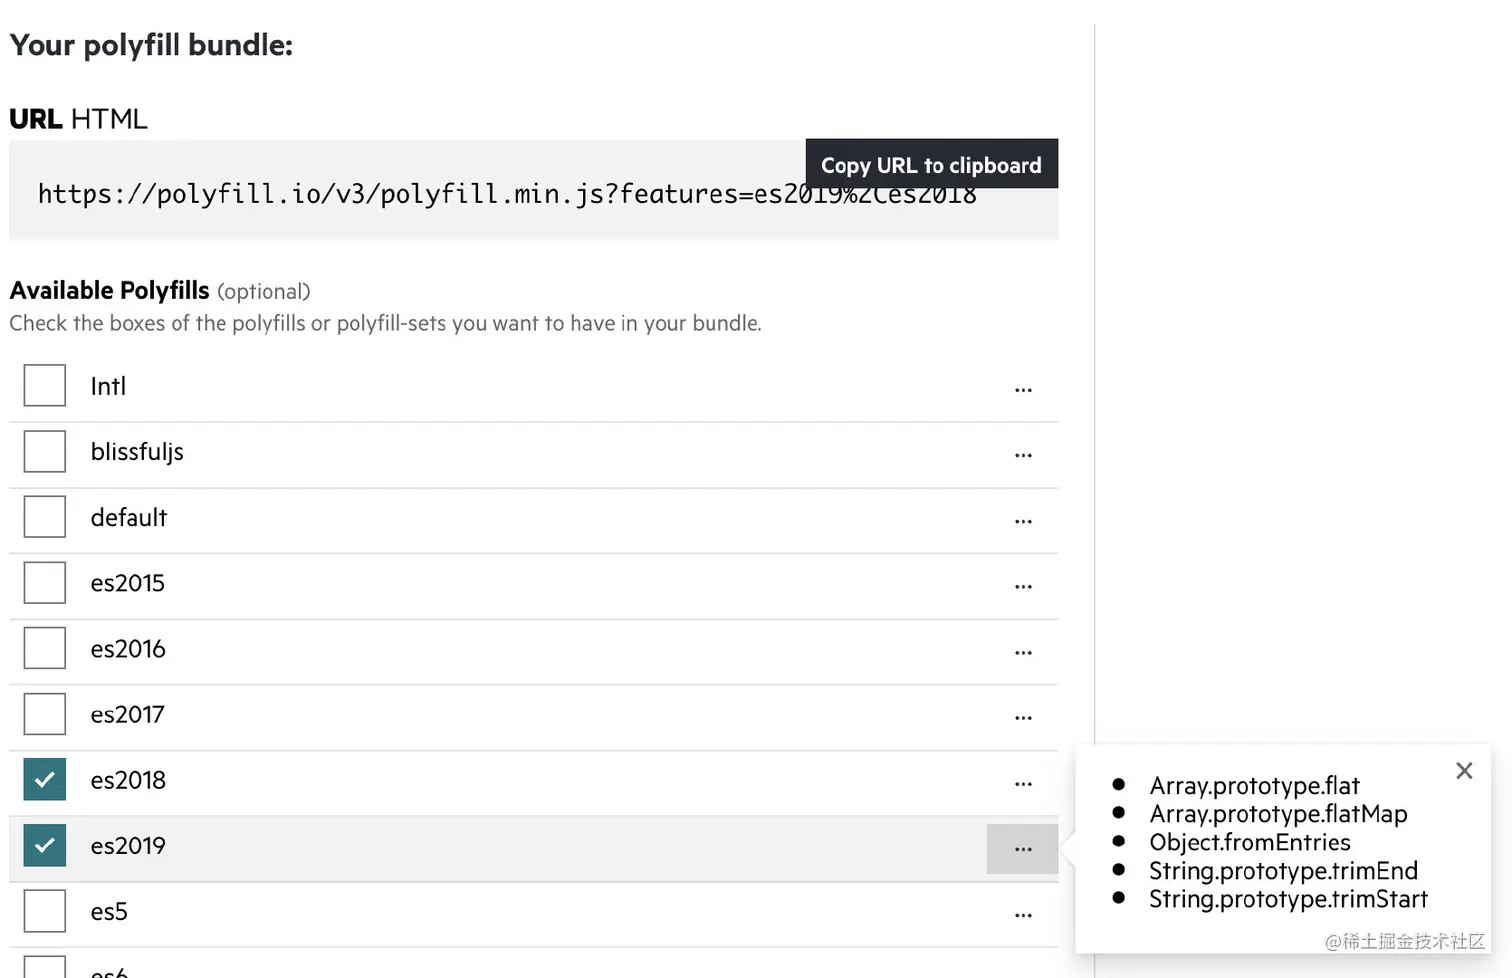The image size is (1512, 978).
Task: Click String.prototype.trimStart entry
Action: (1288, 899)
